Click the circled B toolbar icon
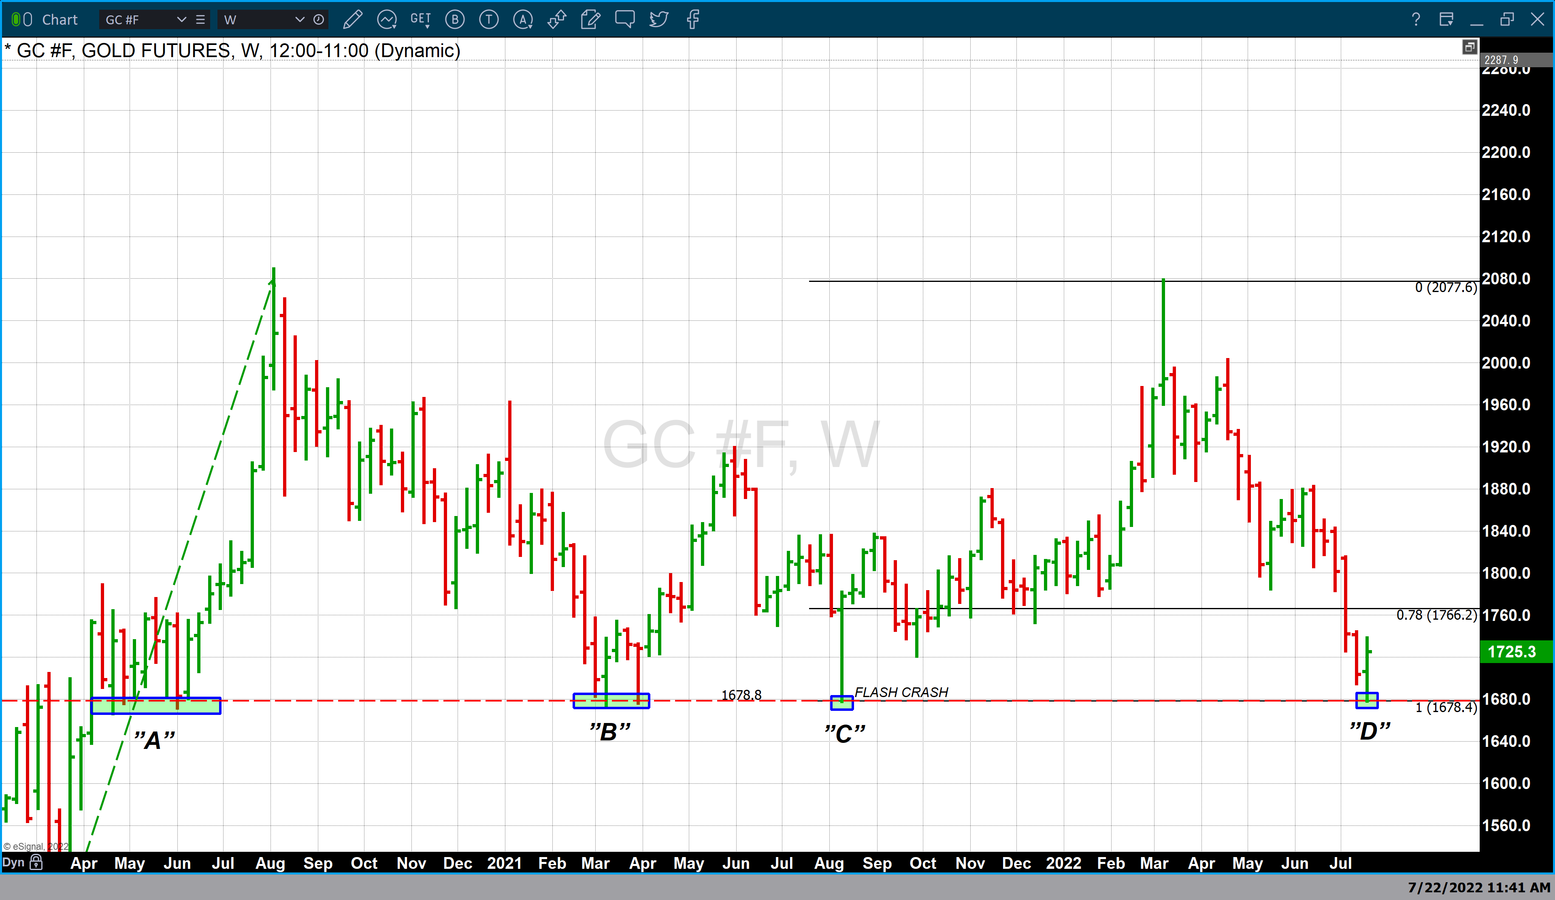1555x900 pixels. pyautogui.click(x=455, y=19)
